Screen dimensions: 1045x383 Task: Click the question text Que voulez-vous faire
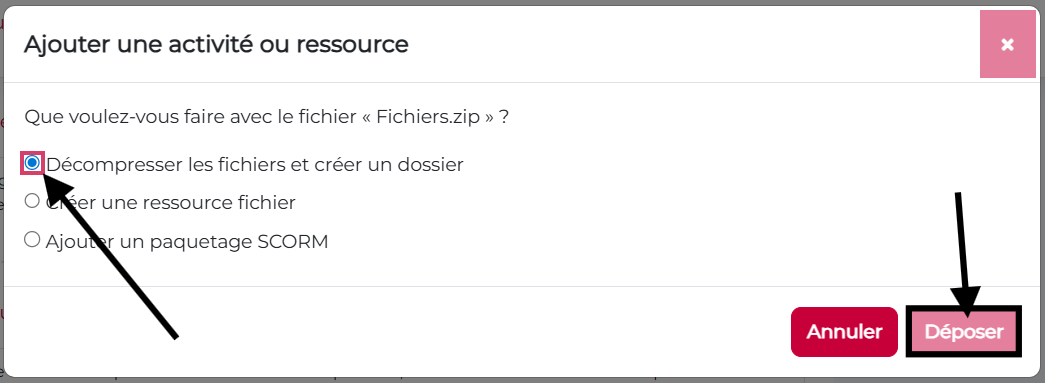tap(139, 118)
